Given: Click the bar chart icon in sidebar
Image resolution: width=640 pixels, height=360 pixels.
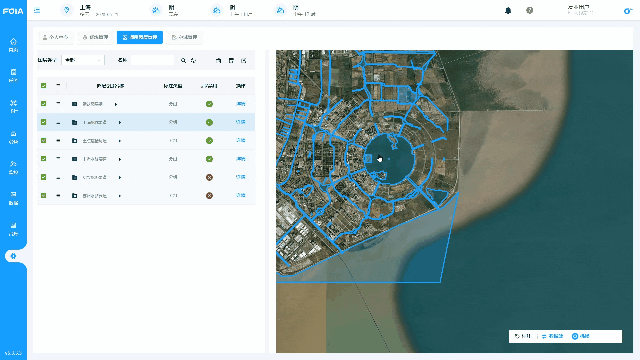Looking at the screenshot, I should pos(13,225).
